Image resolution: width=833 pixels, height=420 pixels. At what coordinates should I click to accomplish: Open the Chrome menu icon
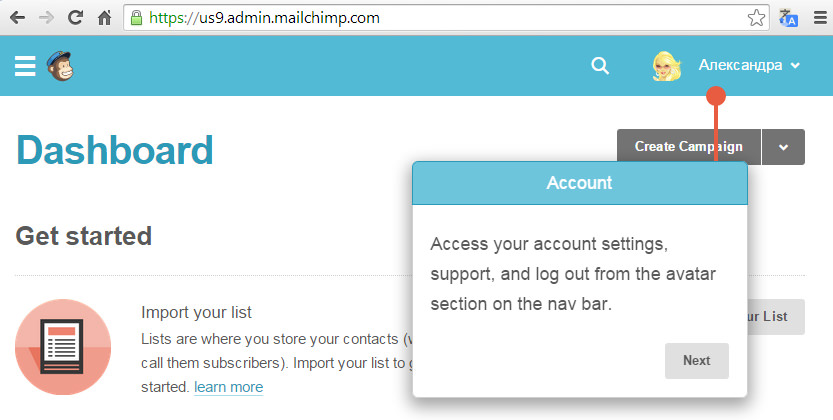tap(820, 18)
